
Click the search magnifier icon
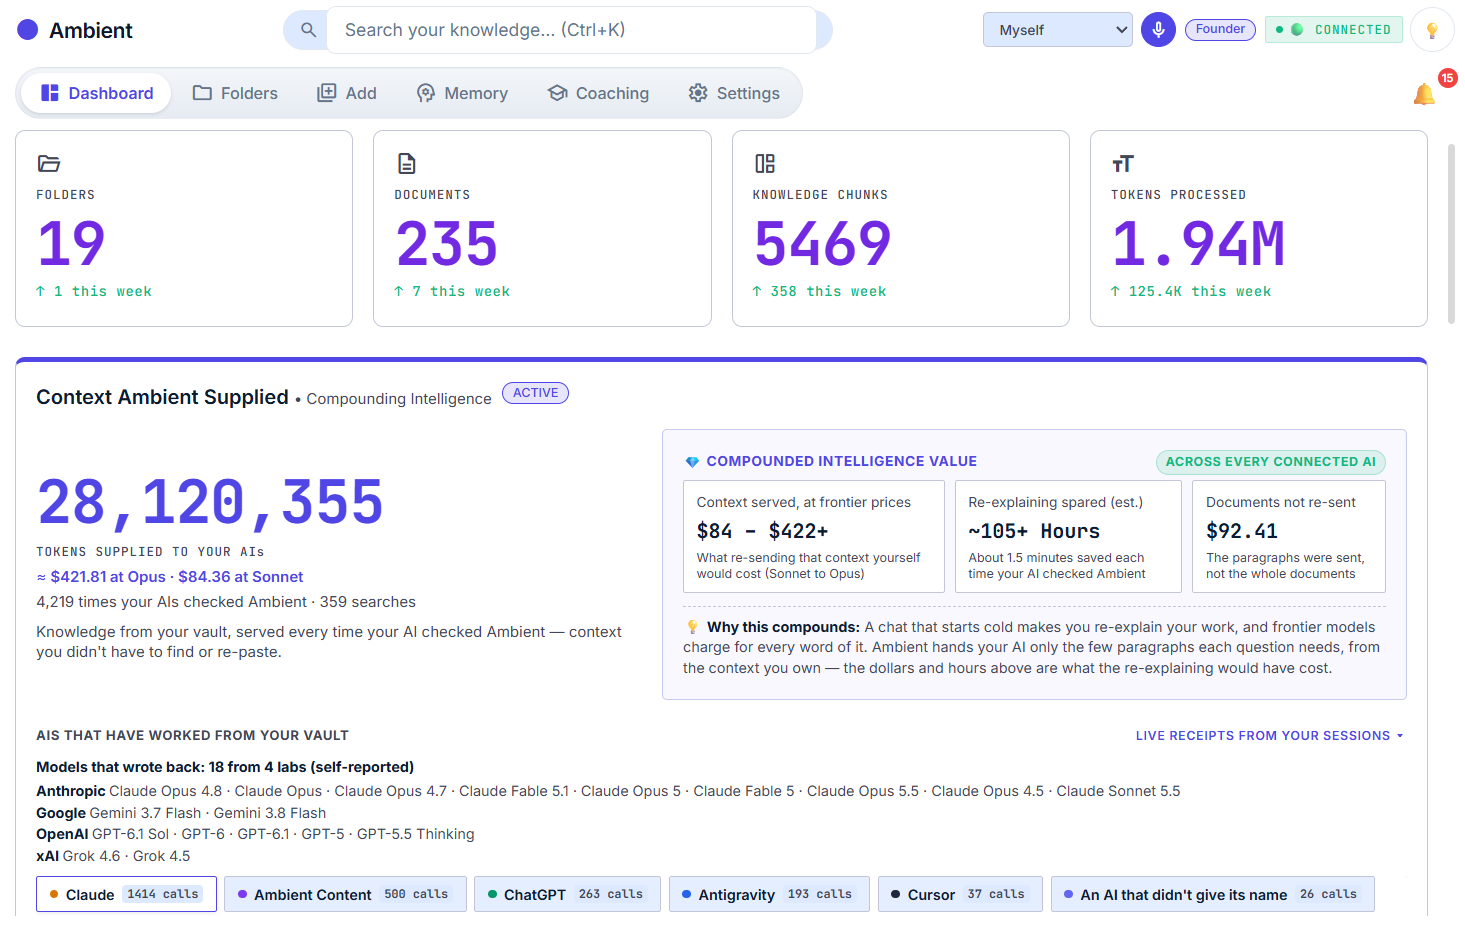point(309,30)
